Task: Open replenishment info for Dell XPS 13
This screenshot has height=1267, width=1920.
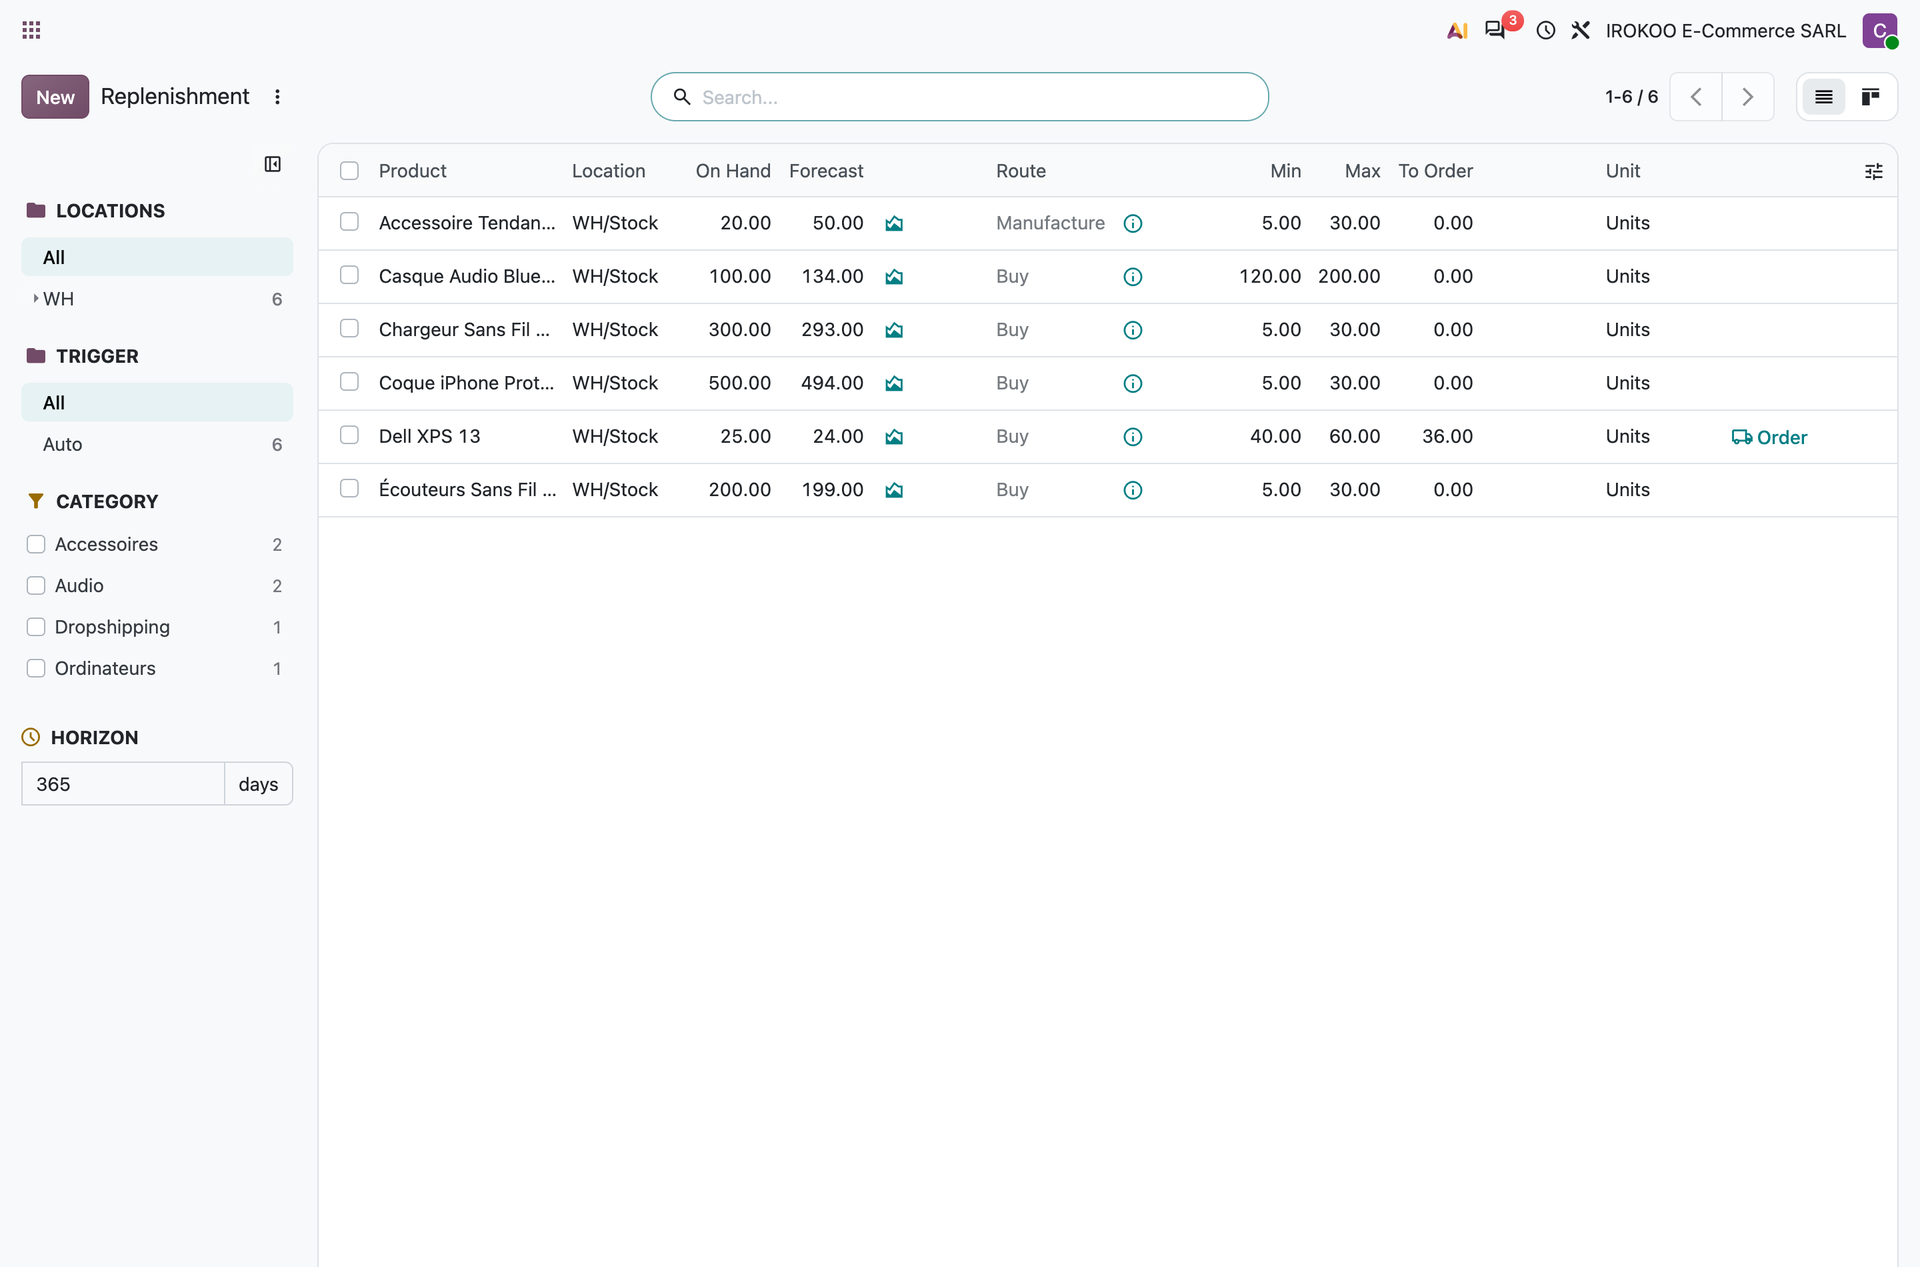Action: pos(1133,437)
